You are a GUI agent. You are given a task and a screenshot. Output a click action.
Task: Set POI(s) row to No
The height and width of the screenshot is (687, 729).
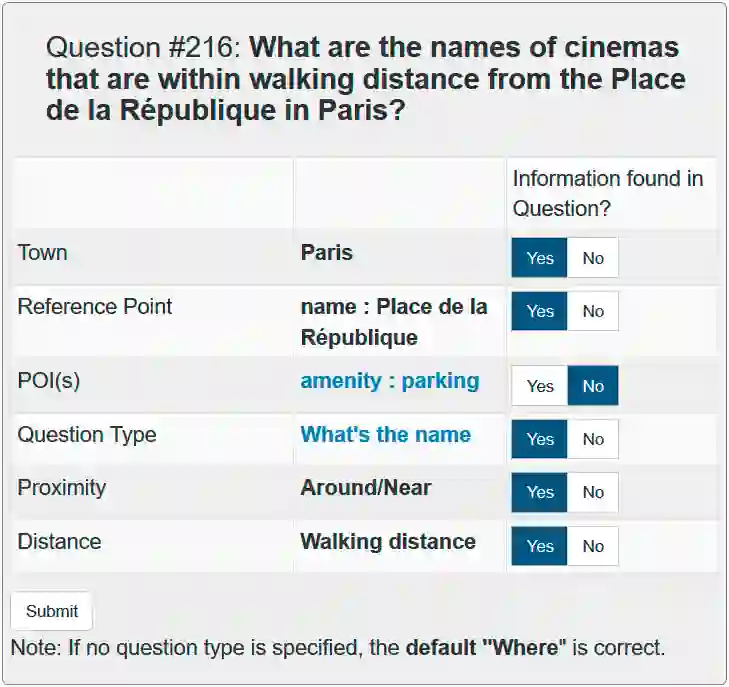pyautogui.click(x=593, y=386)
